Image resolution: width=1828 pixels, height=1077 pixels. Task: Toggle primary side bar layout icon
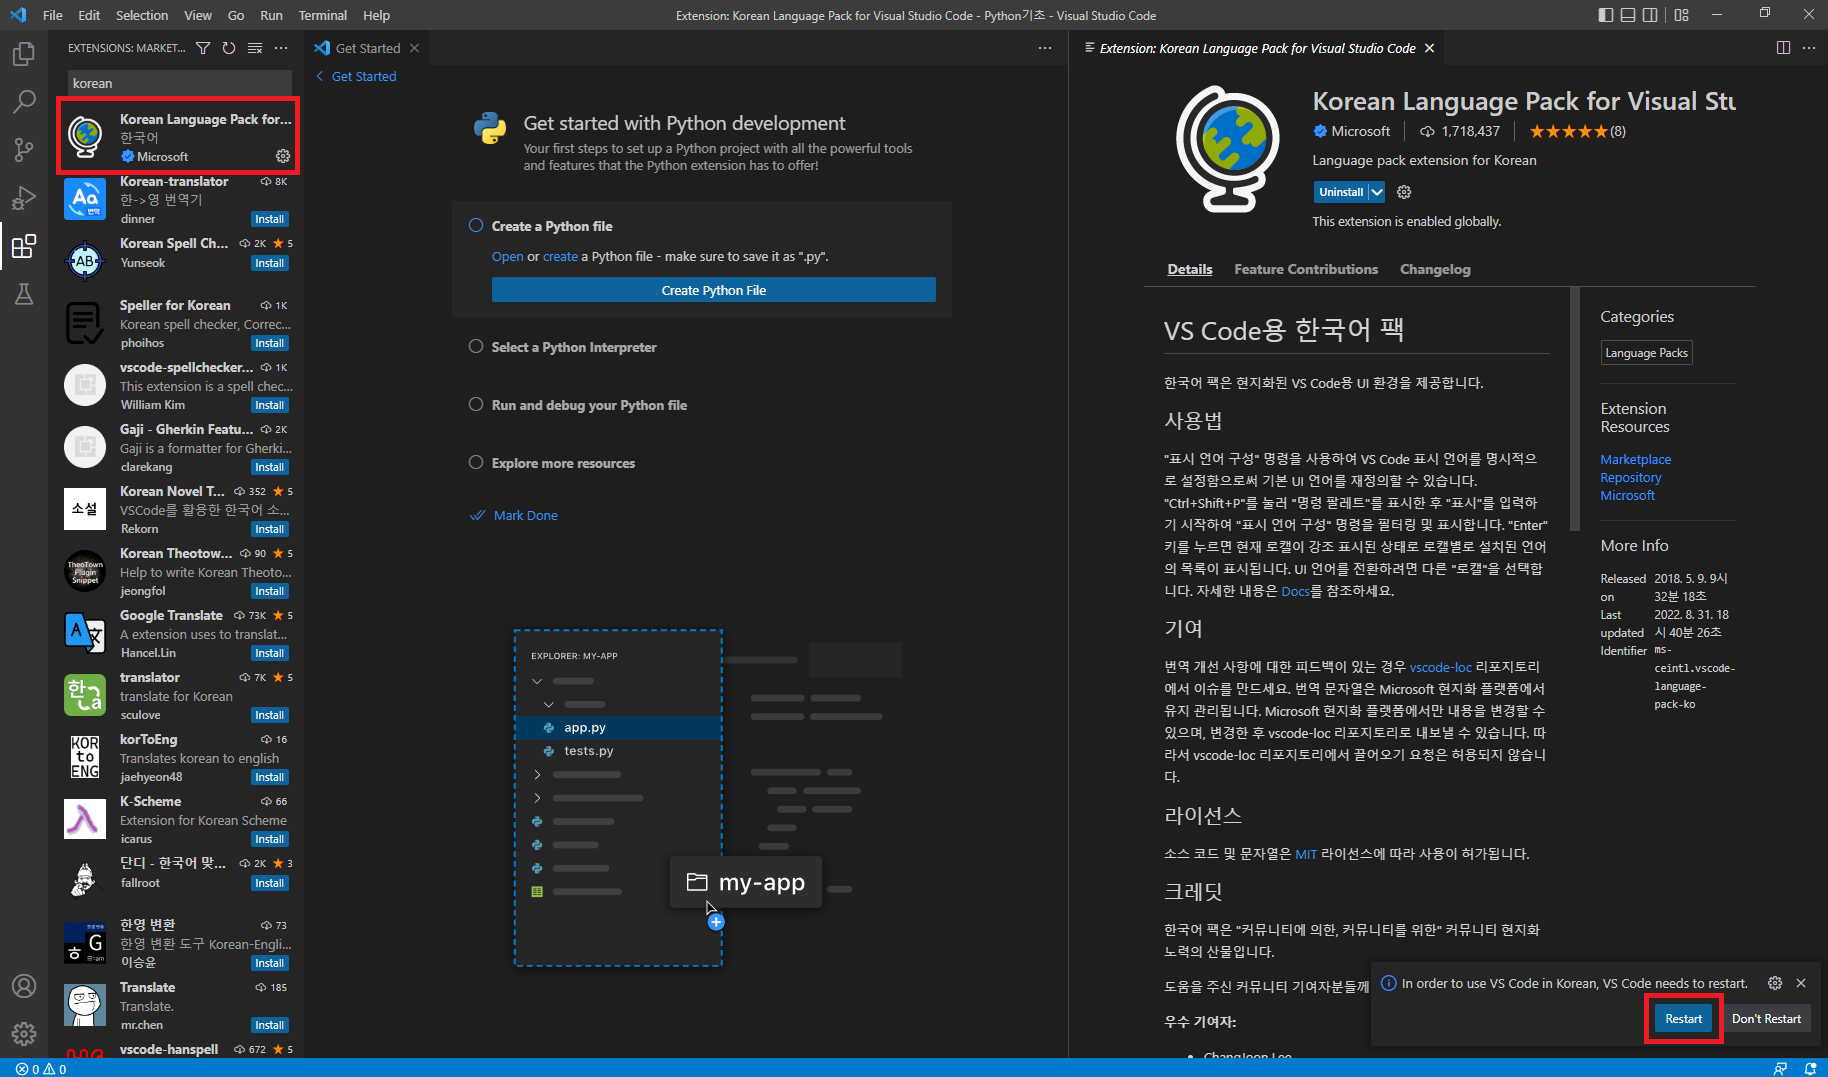pos(1606,15)
